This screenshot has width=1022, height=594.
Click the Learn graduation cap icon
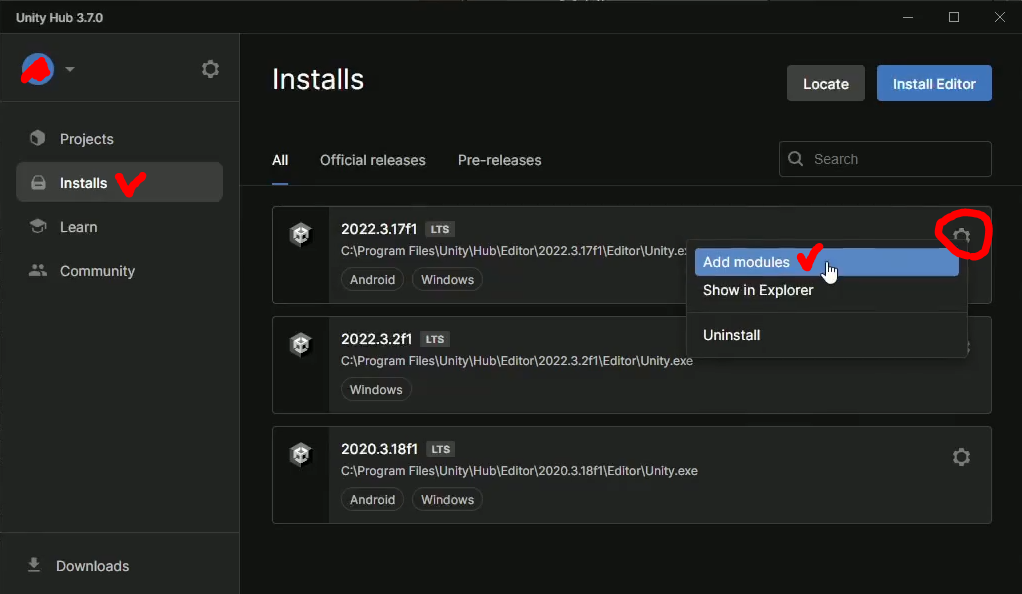pyautogui.click(x=38, y=226)
